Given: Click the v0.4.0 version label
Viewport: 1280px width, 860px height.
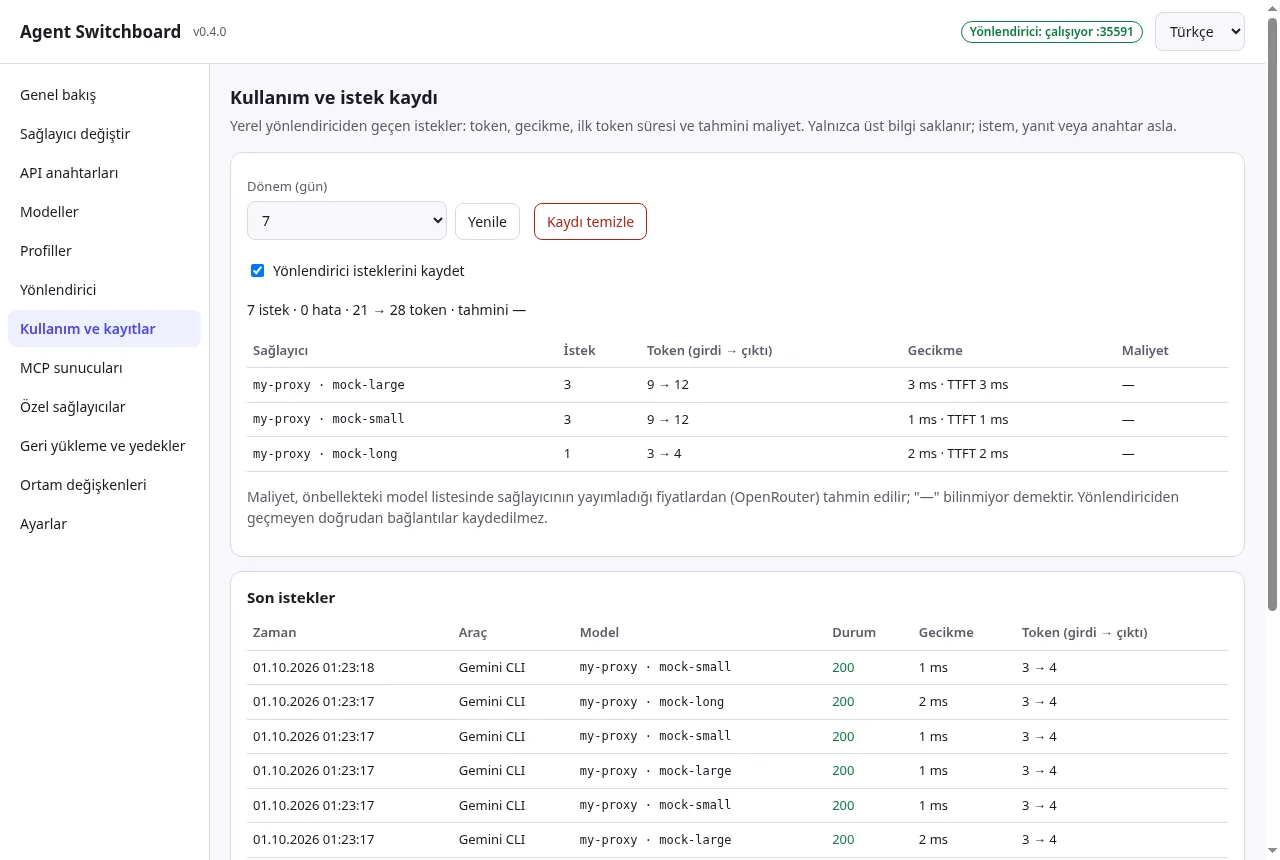Looking at the screenshot, I should tap(210, 32).
